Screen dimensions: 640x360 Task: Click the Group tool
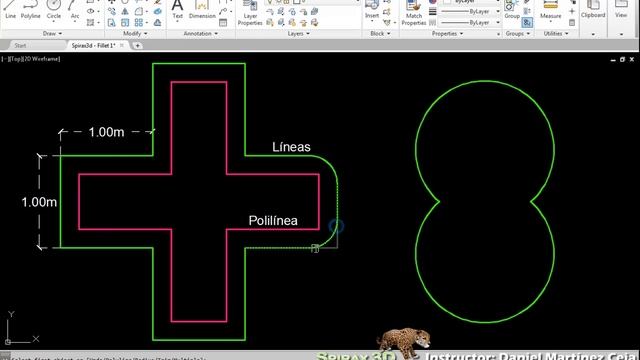512,10
